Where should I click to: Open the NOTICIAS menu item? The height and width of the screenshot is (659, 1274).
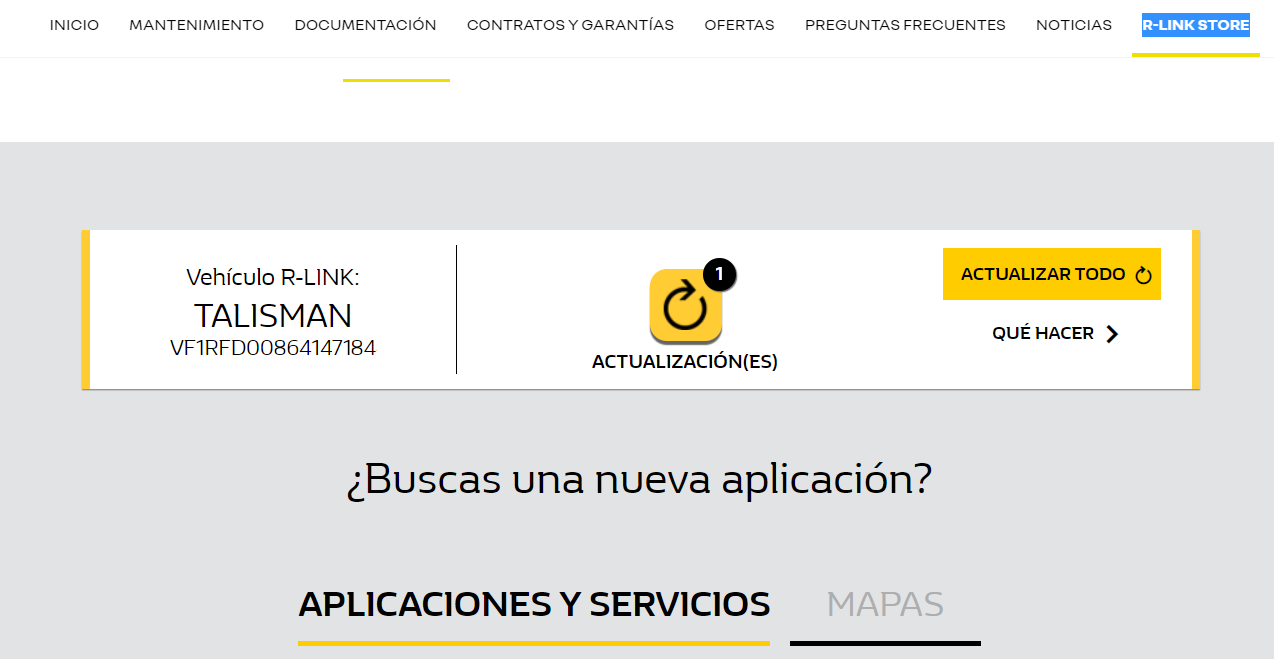pos(1074,25)
